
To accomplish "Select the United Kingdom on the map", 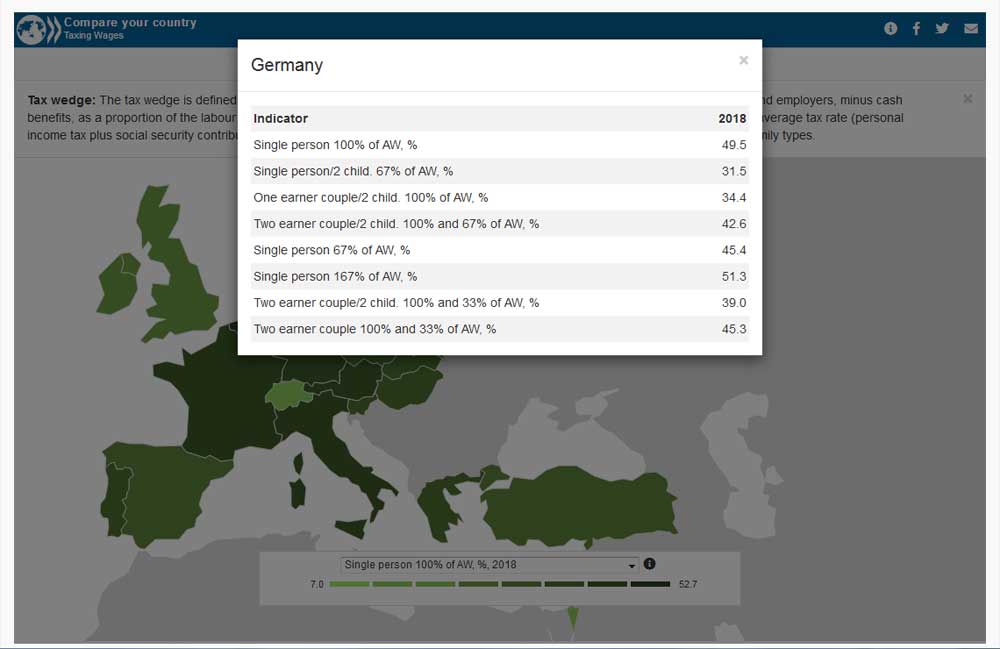I will coord(180,280).
